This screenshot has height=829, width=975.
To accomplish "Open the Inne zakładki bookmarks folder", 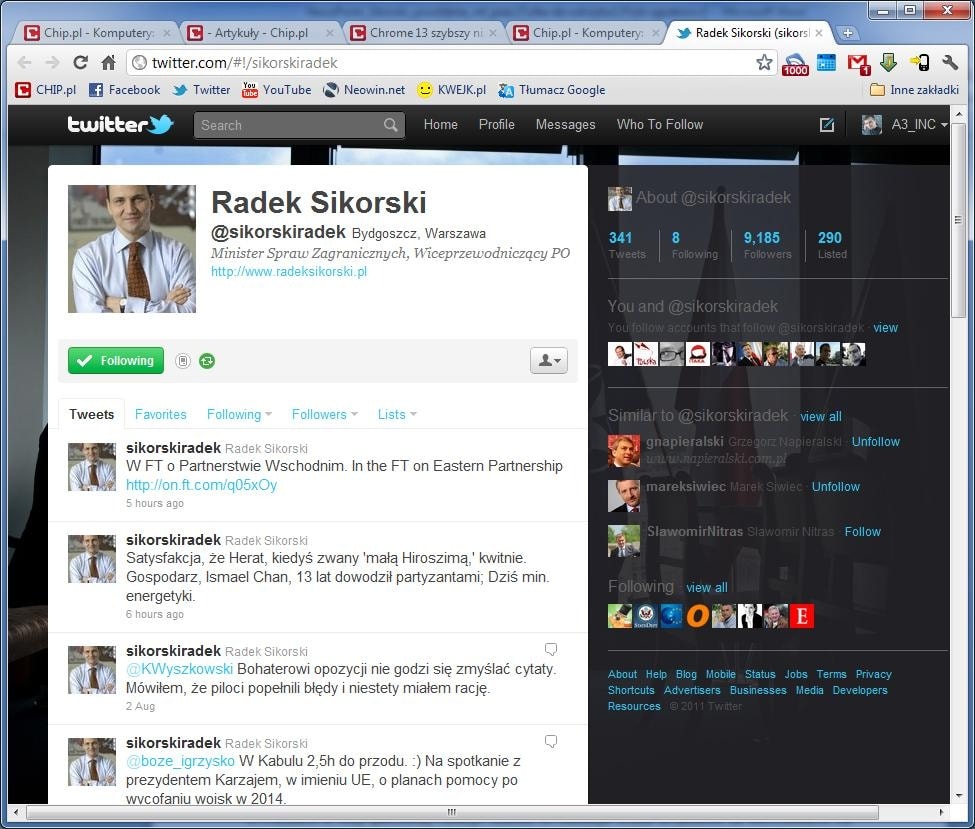I will [x=914, y=90].
